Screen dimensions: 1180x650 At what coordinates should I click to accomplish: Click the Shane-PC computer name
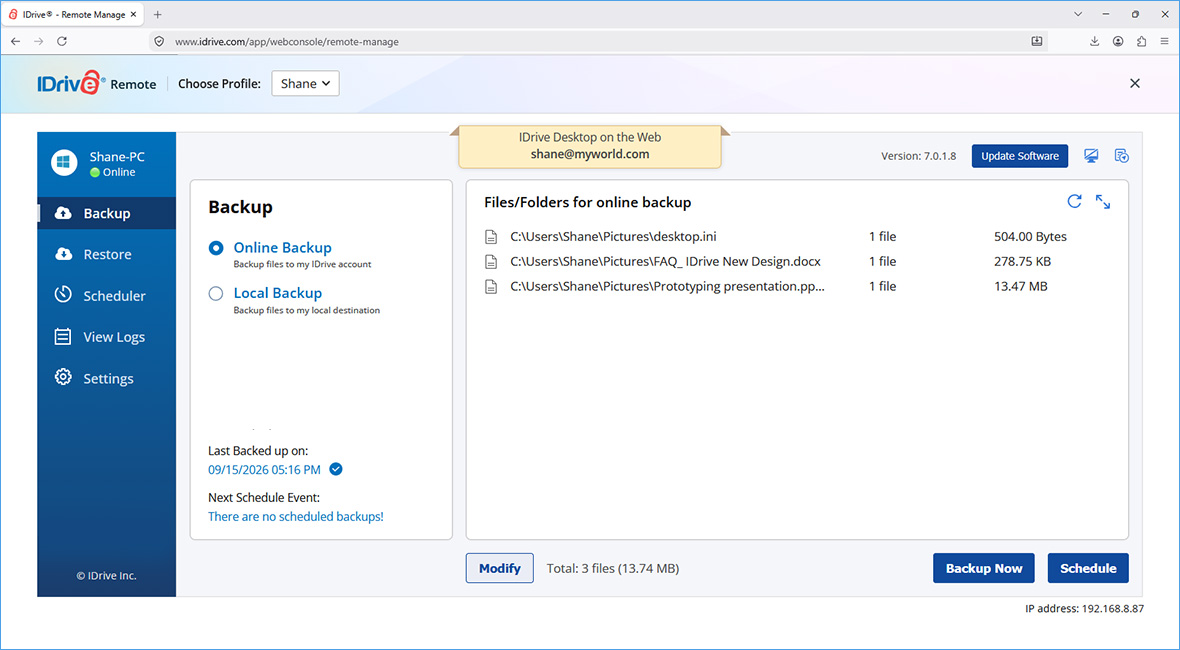coord(117,156)
